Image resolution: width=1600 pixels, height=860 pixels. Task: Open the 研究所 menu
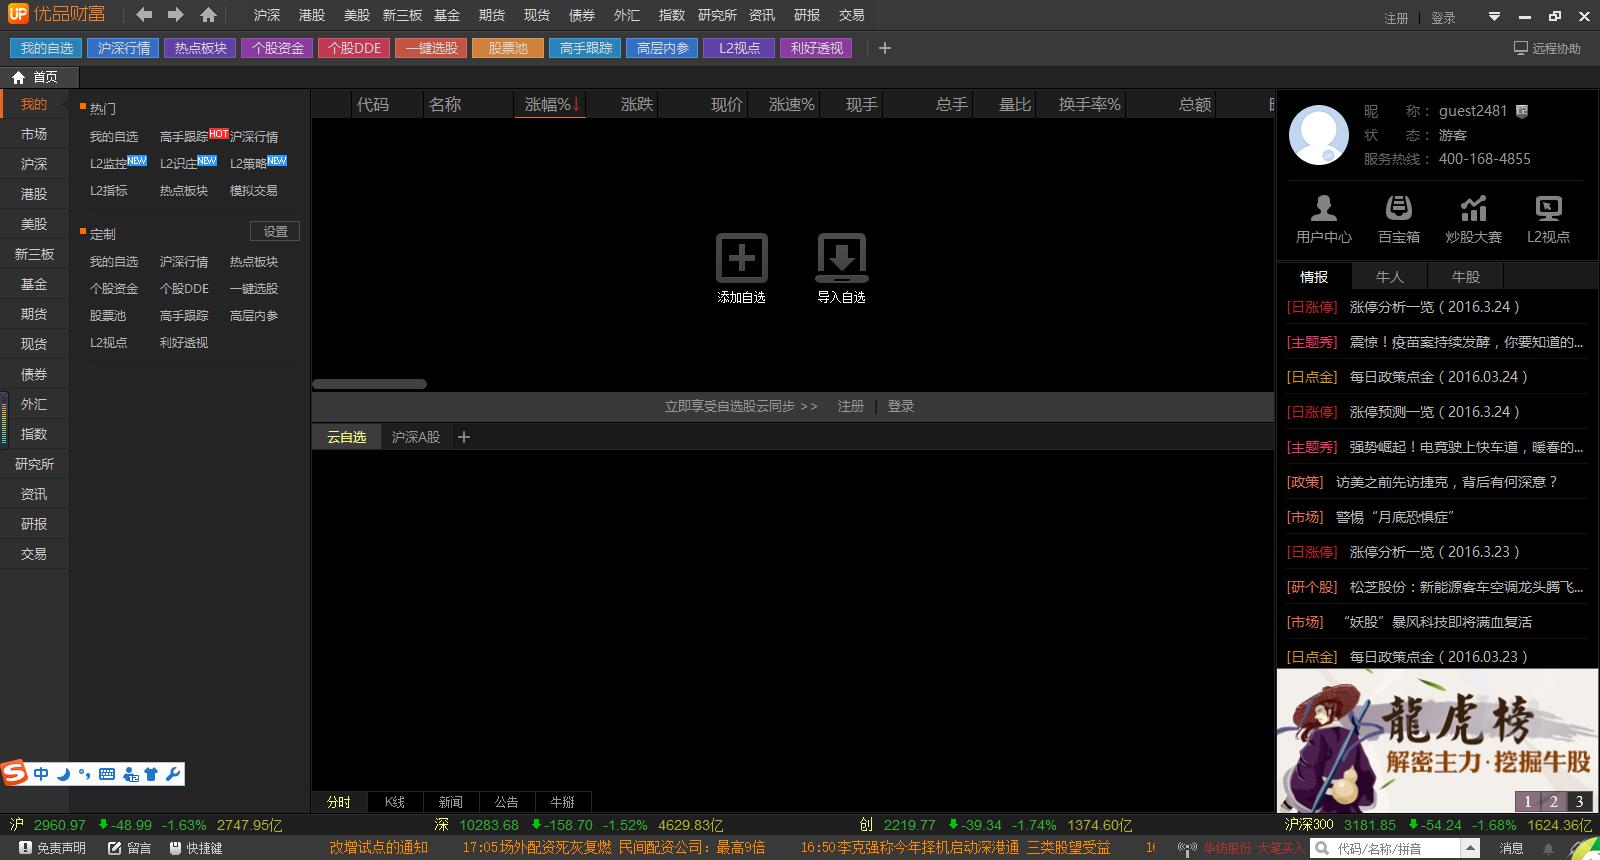coord(717,15)
